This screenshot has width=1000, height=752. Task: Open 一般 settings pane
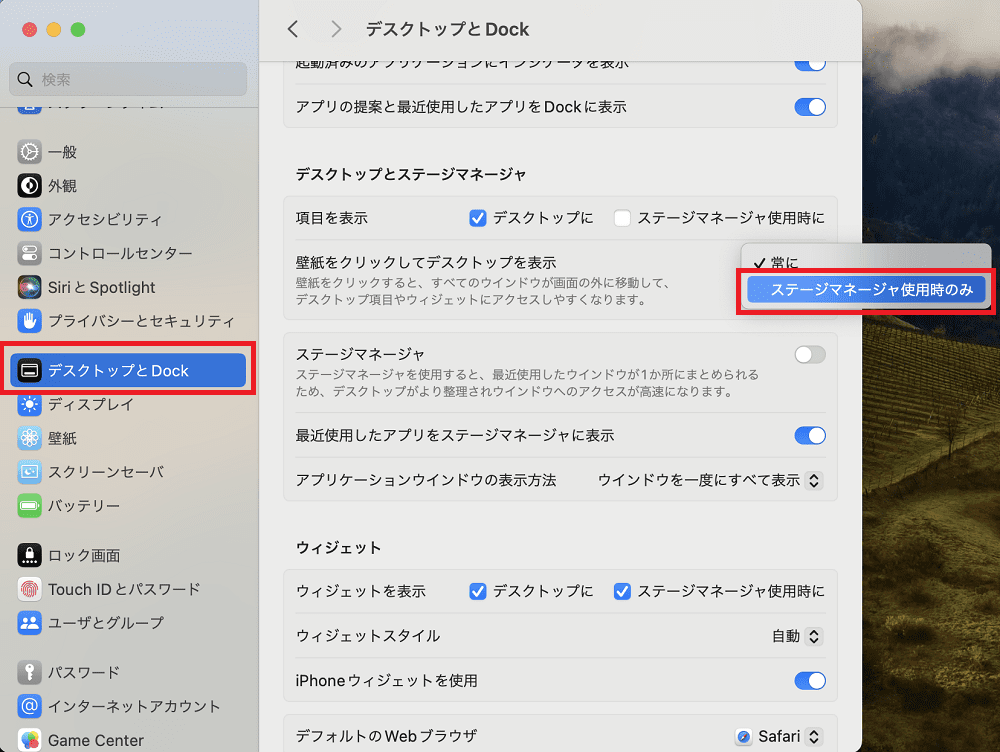(x=128, y=152)
